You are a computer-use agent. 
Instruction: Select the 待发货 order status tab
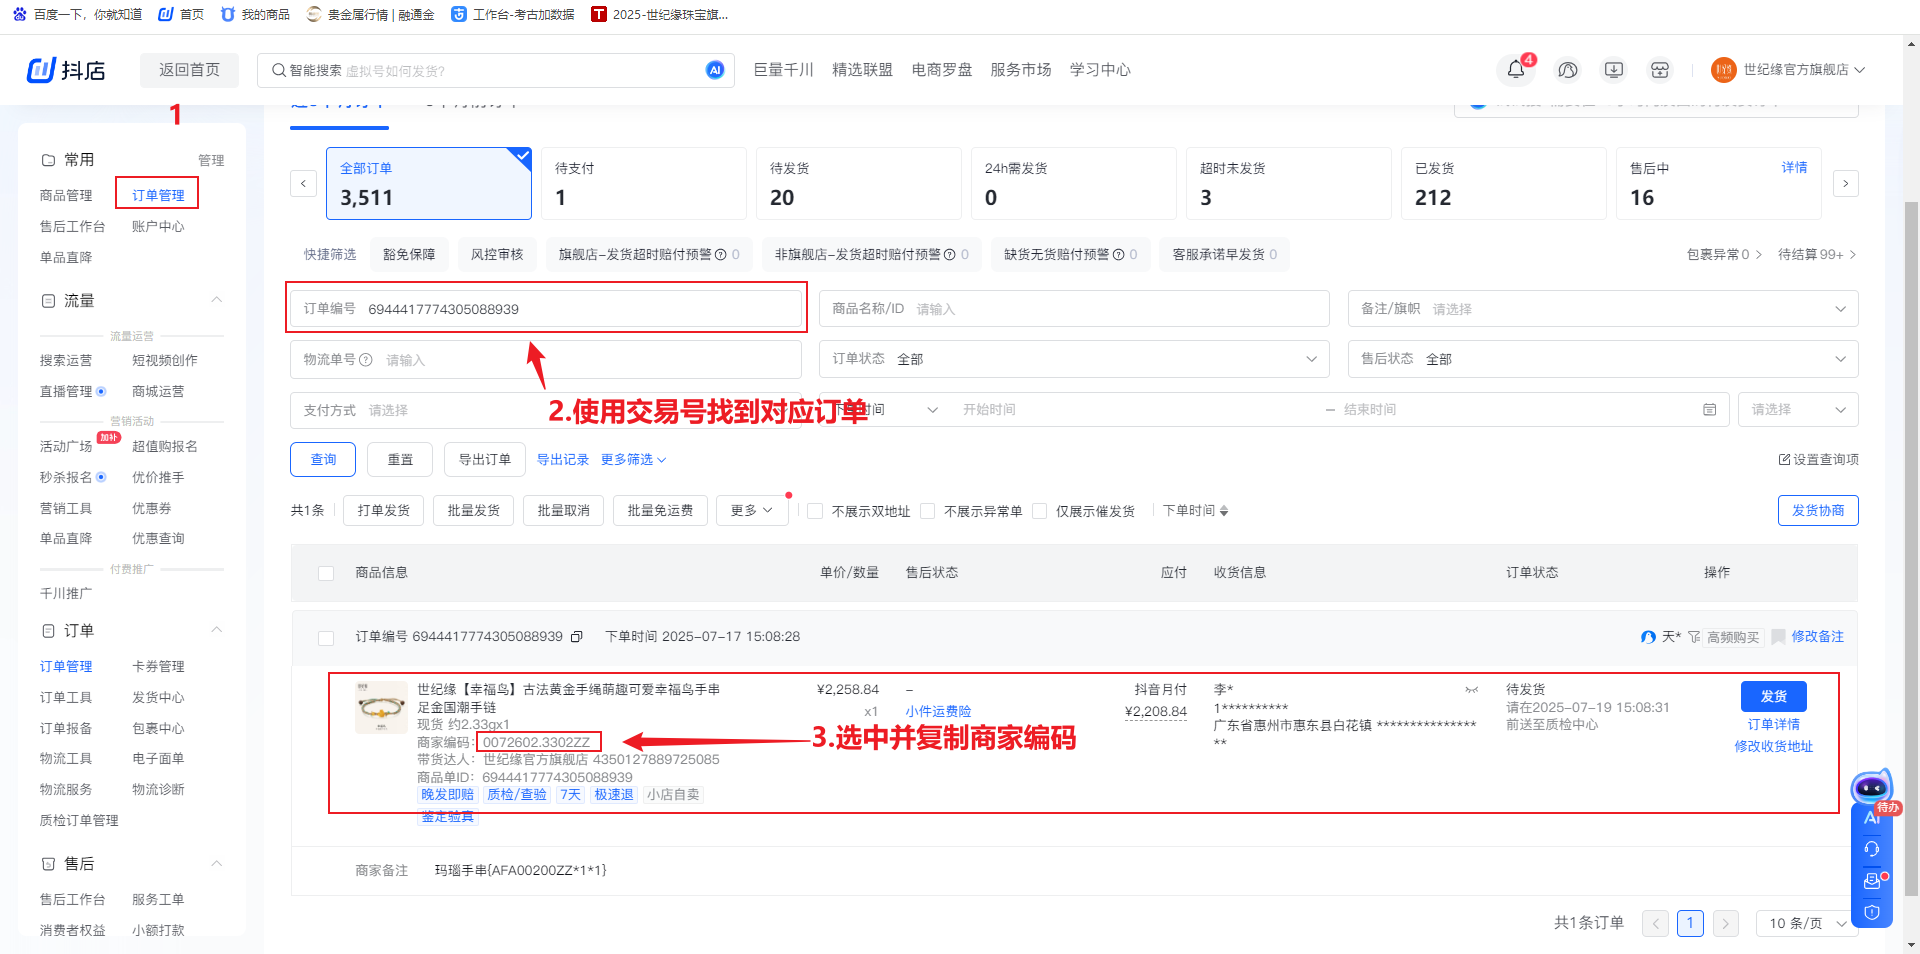[x=858, y=184]
